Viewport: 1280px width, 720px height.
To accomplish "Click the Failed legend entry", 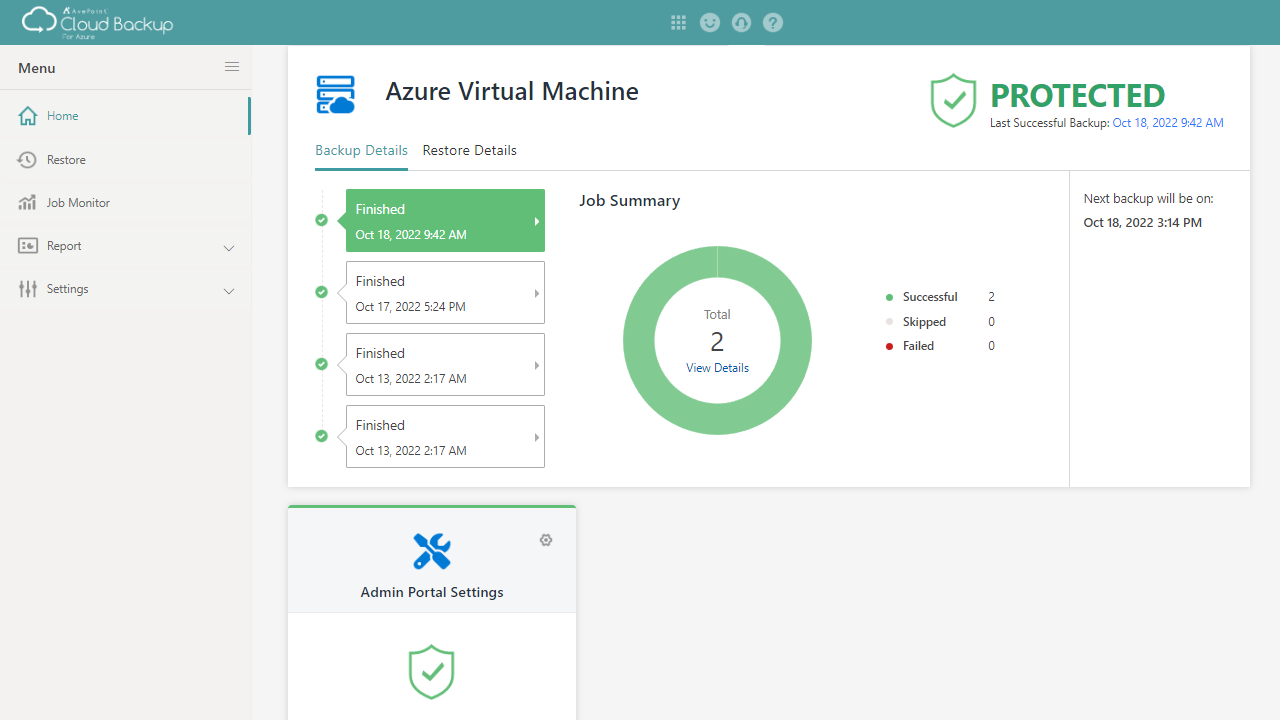I will pos(918,346).
